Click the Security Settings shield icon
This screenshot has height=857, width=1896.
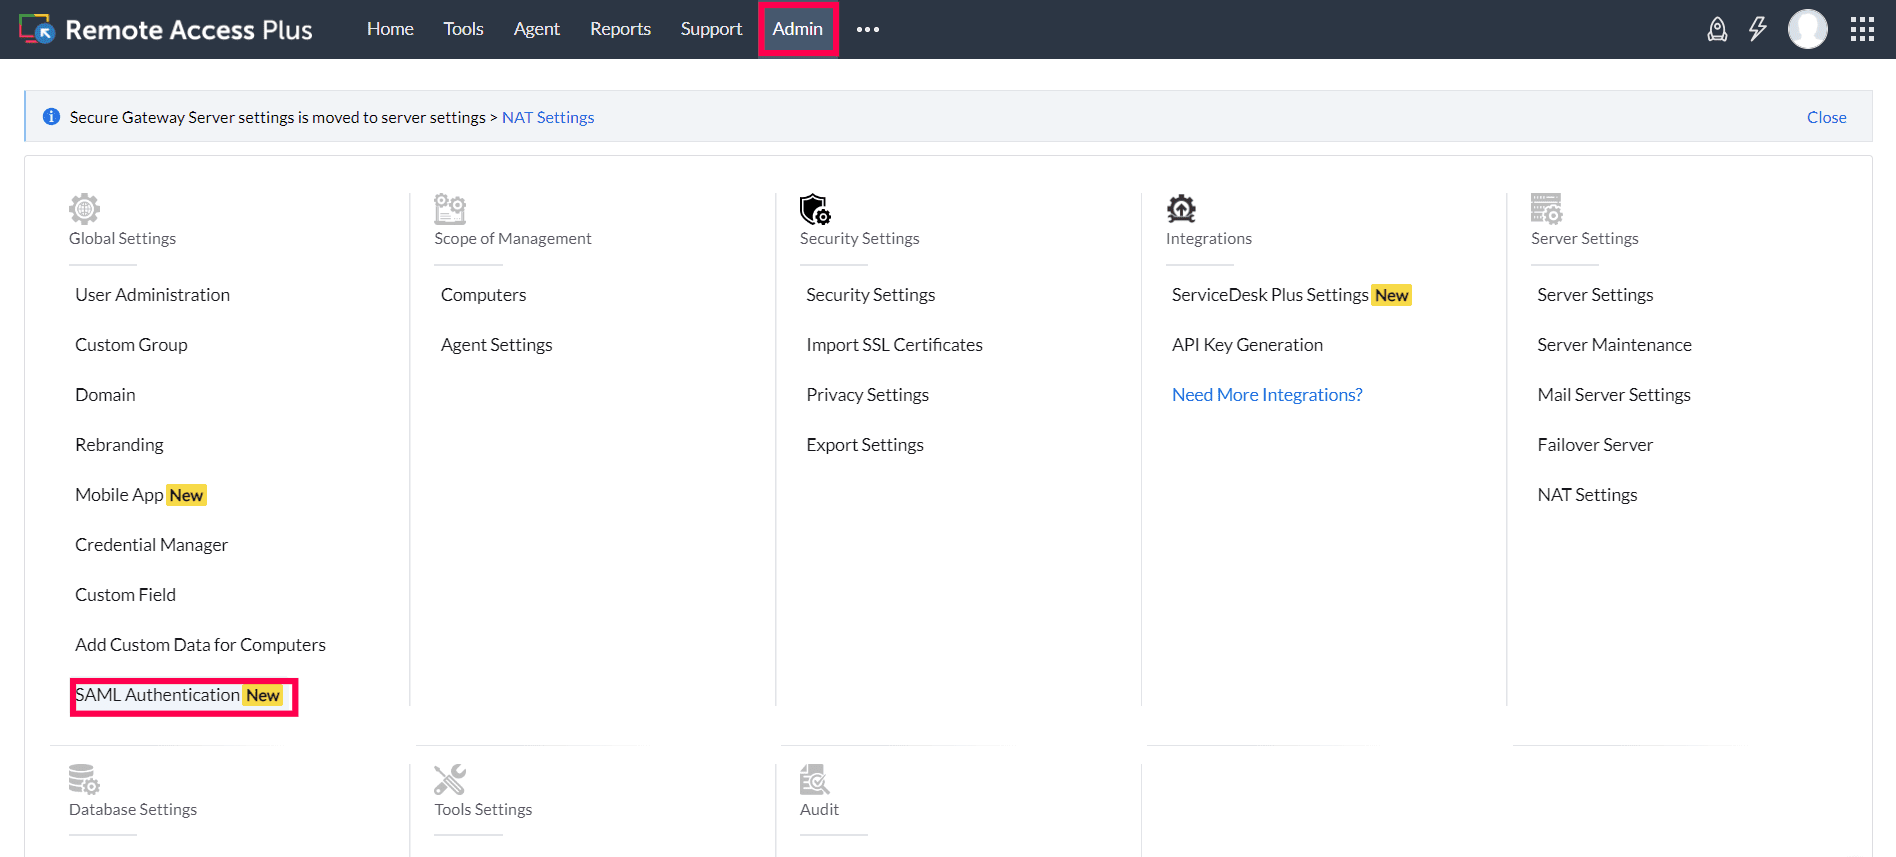(x=815, y=209)
